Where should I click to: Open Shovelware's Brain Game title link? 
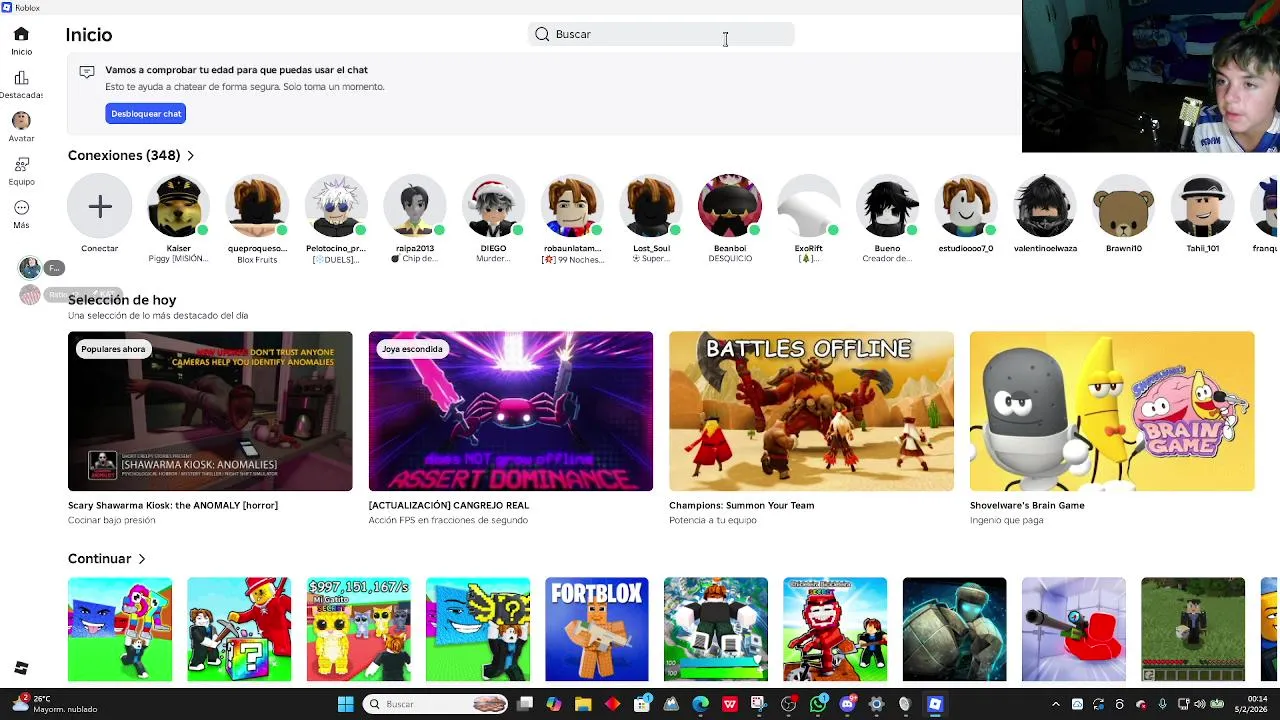pos(1027,506)
